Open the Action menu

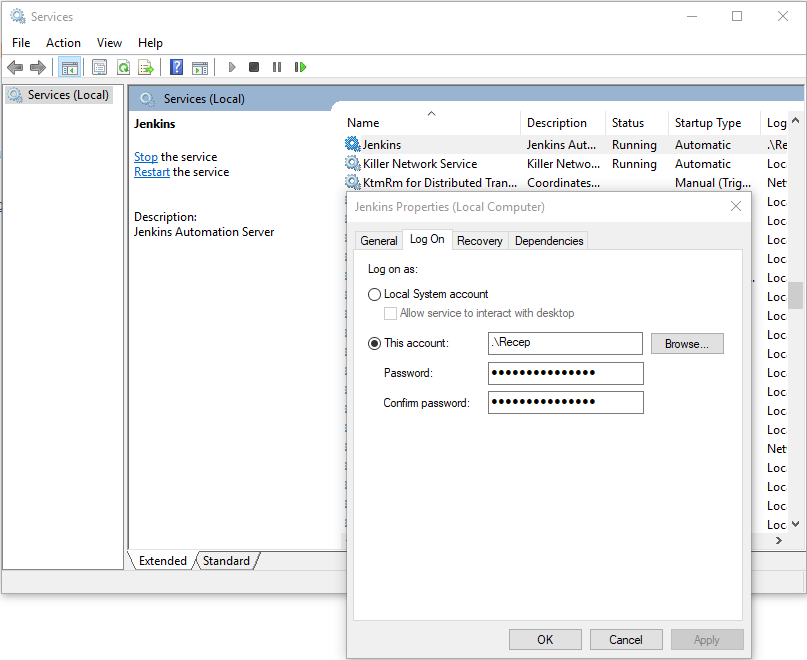coord(63,43)
